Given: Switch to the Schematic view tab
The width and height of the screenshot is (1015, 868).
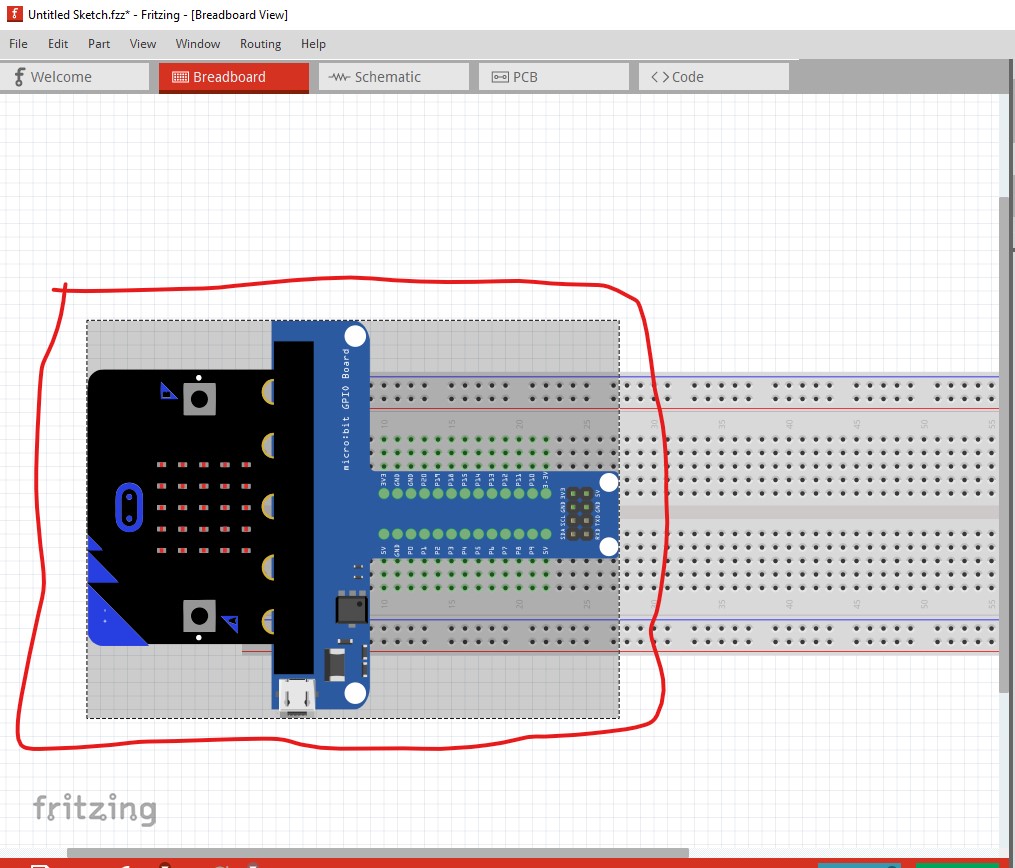Looking at the screenshot, I should click(x=394, y=77).
